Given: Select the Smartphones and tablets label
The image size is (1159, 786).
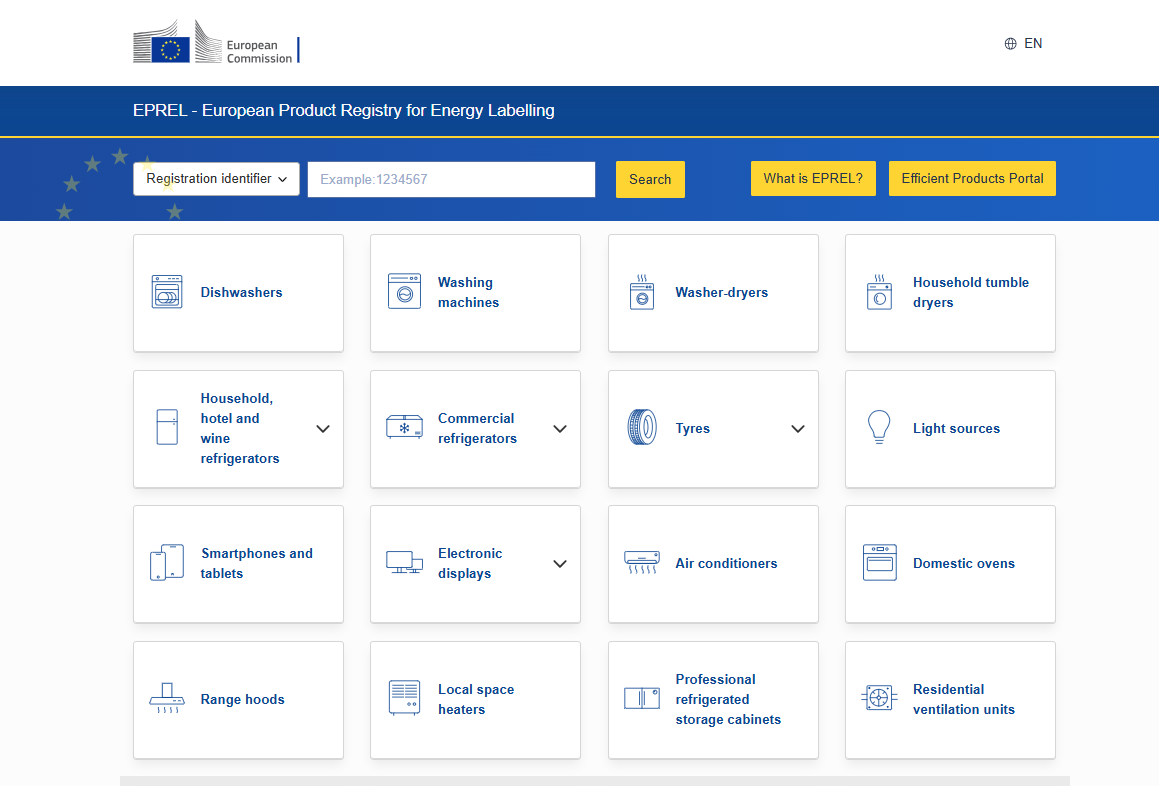Looking at the screenshot, I should coord(256,563).
